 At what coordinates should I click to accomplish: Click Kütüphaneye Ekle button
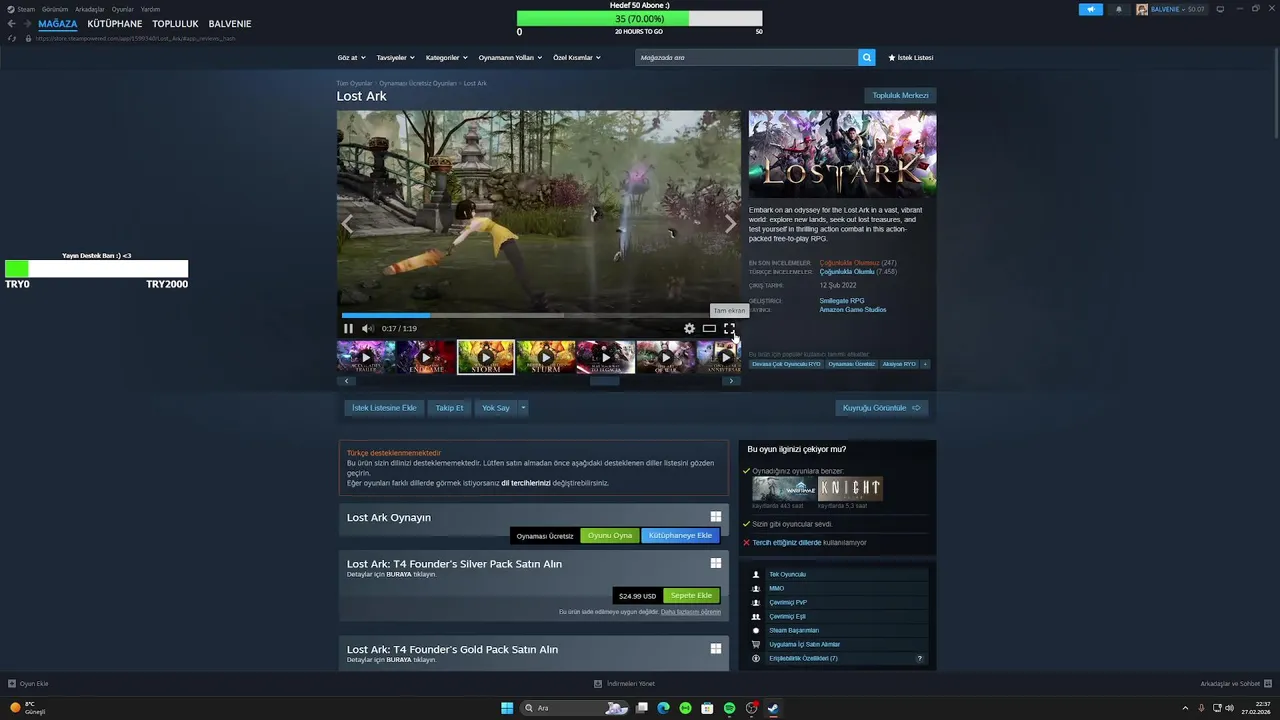680,535
